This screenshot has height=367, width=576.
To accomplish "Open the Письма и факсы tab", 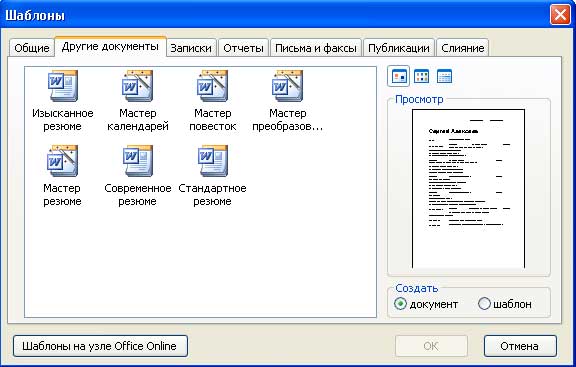I will (x=316, y=48).
